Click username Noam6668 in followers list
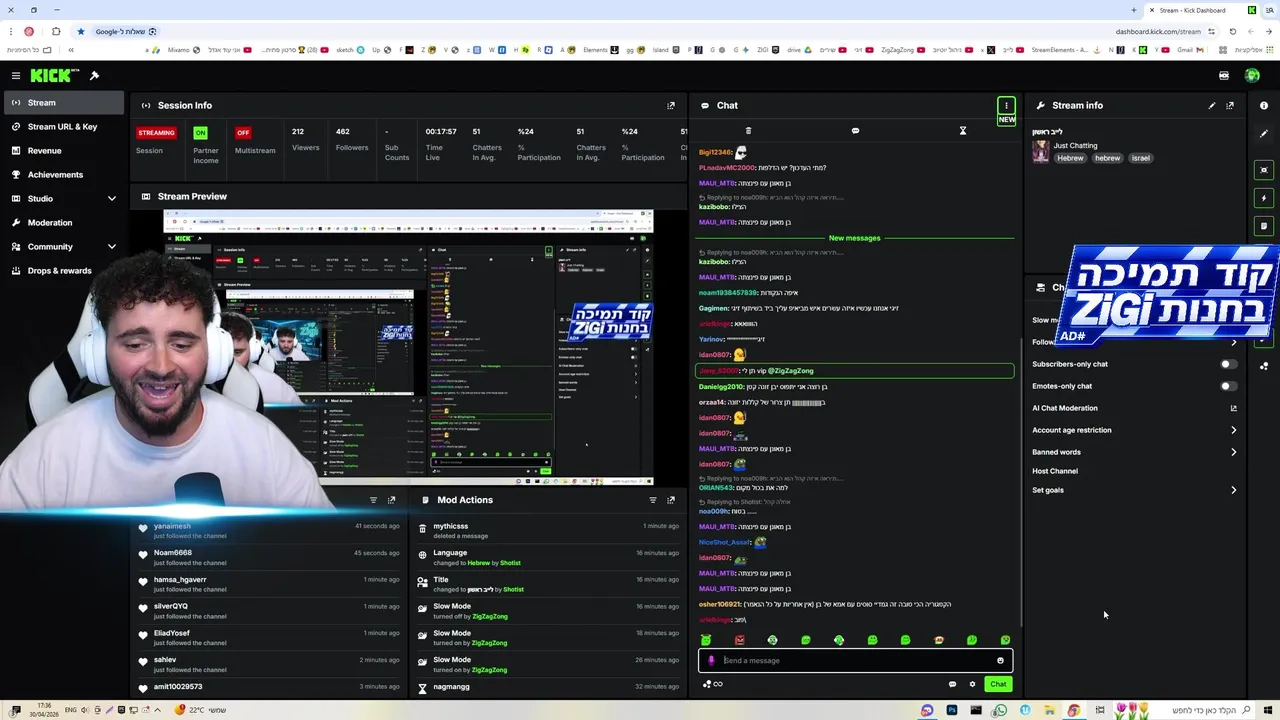Screen dimensions: 1280x720 172,552
